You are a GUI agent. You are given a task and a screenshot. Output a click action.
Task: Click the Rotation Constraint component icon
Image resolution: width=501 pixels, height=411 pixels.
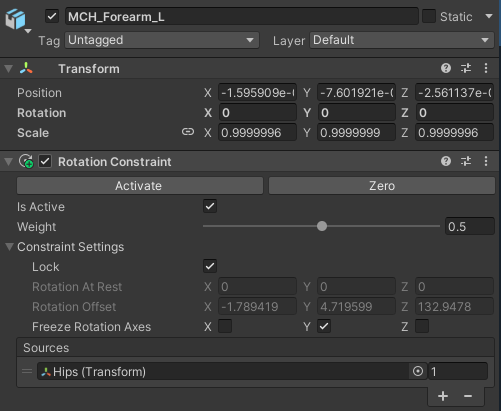coord(26,162)
